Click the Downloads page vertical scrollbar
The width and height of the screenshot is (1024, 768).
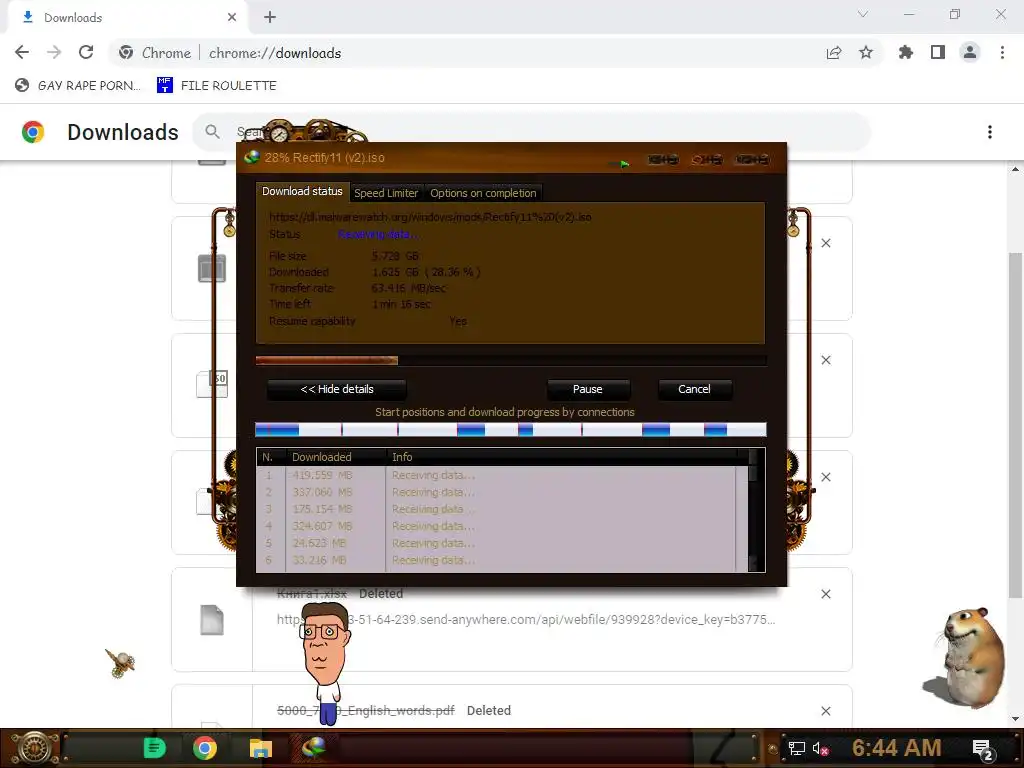click(1015, 424)
